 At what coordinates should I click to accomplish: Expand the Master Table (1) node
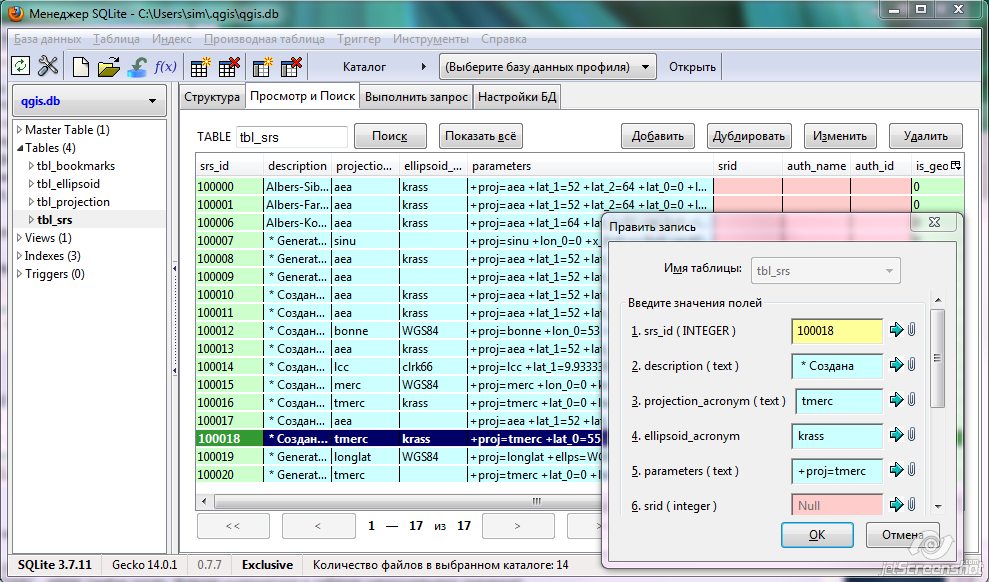[19, 130]
